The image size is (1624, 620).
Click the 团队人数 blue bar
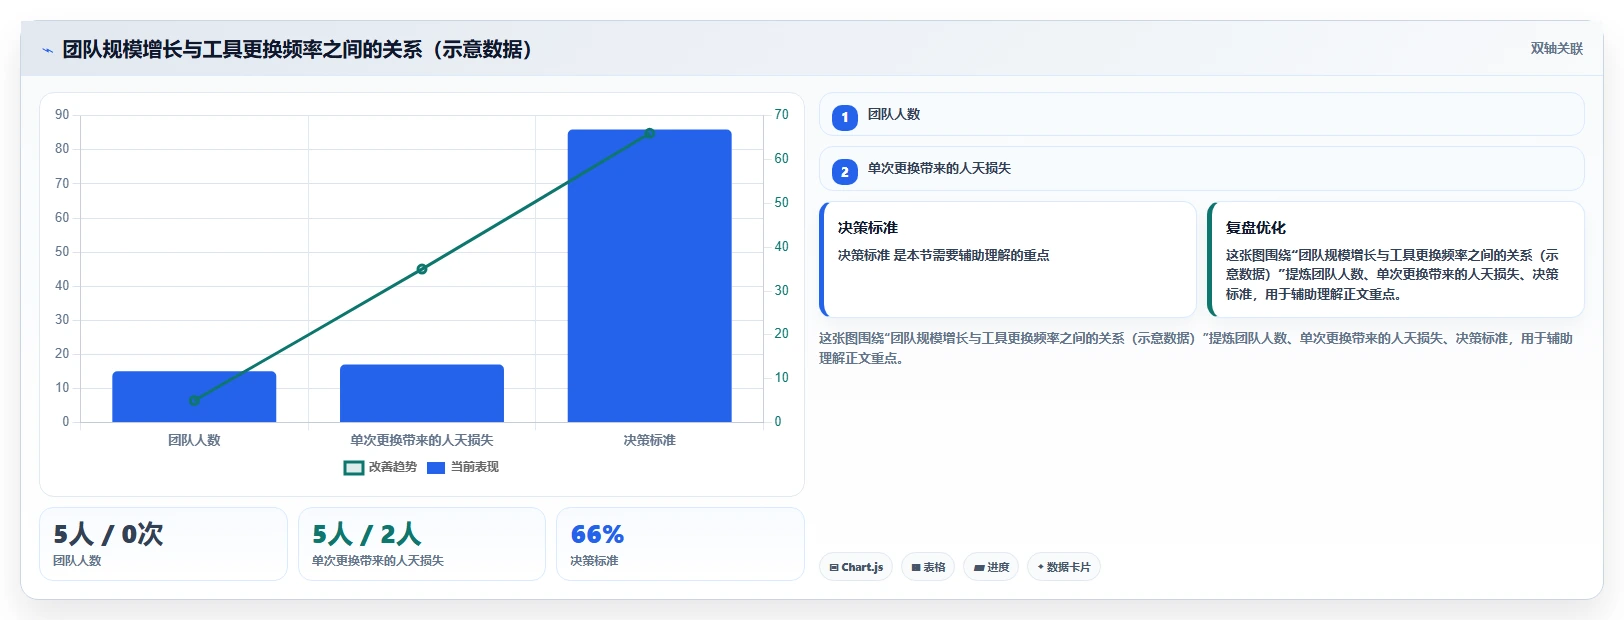coord(194,396)
